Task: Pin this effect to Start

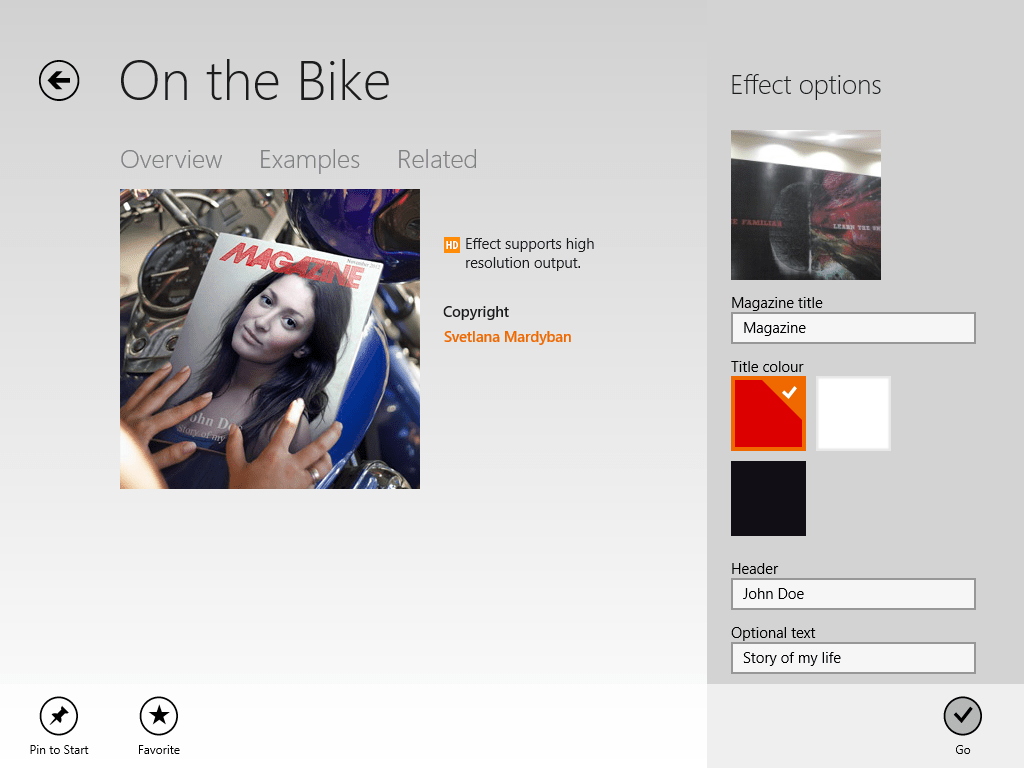Action: pyautogui.click(x=59, y=716)
